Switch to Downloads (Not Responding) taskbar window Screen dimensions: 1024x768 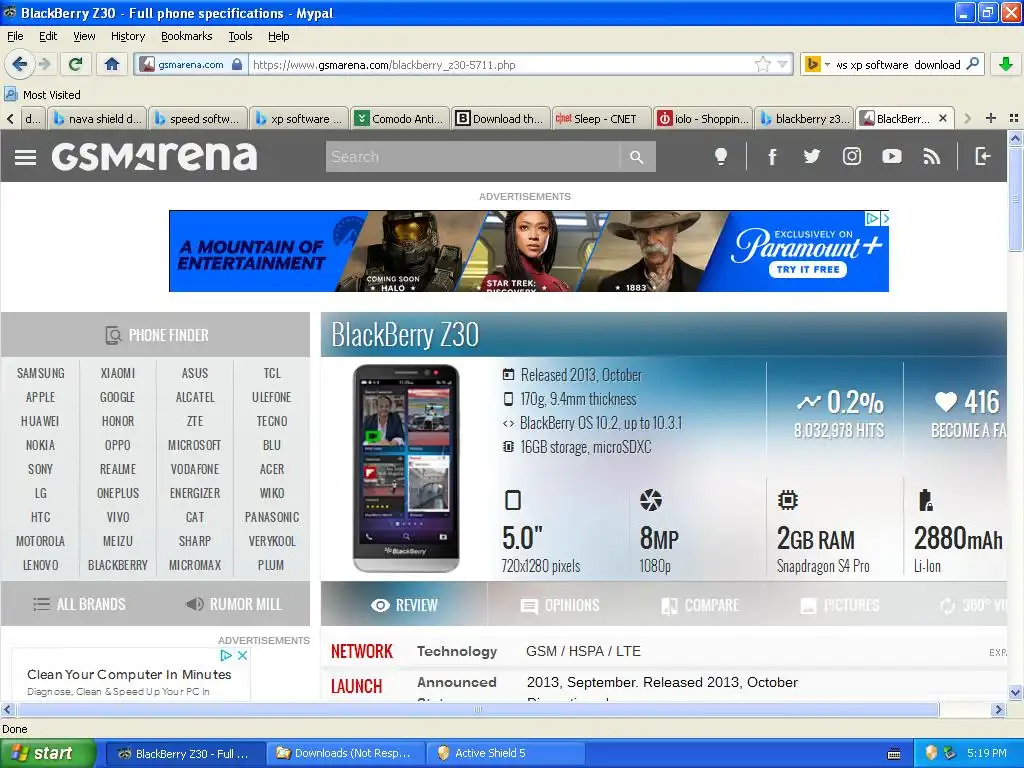pos(346,753)
